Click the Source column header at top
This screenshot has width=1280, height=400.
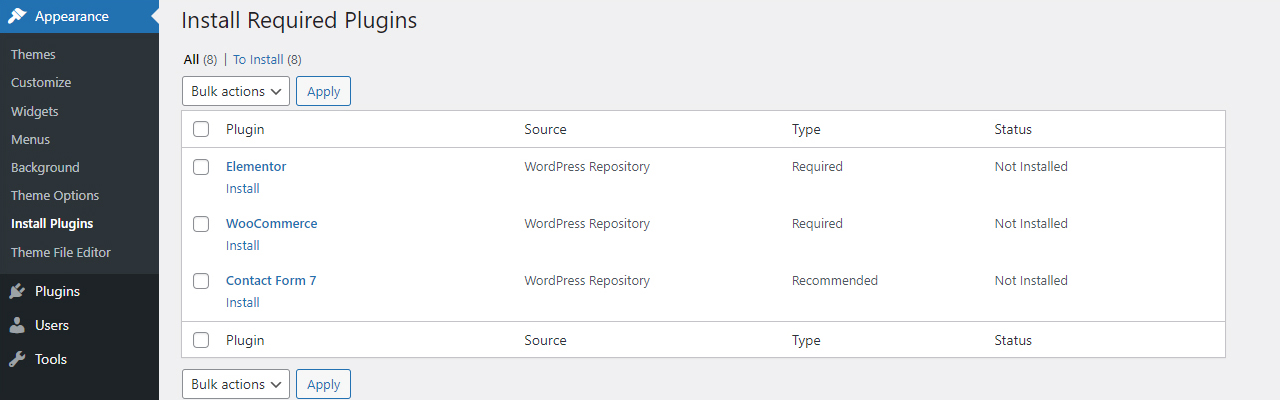(545, 129)
